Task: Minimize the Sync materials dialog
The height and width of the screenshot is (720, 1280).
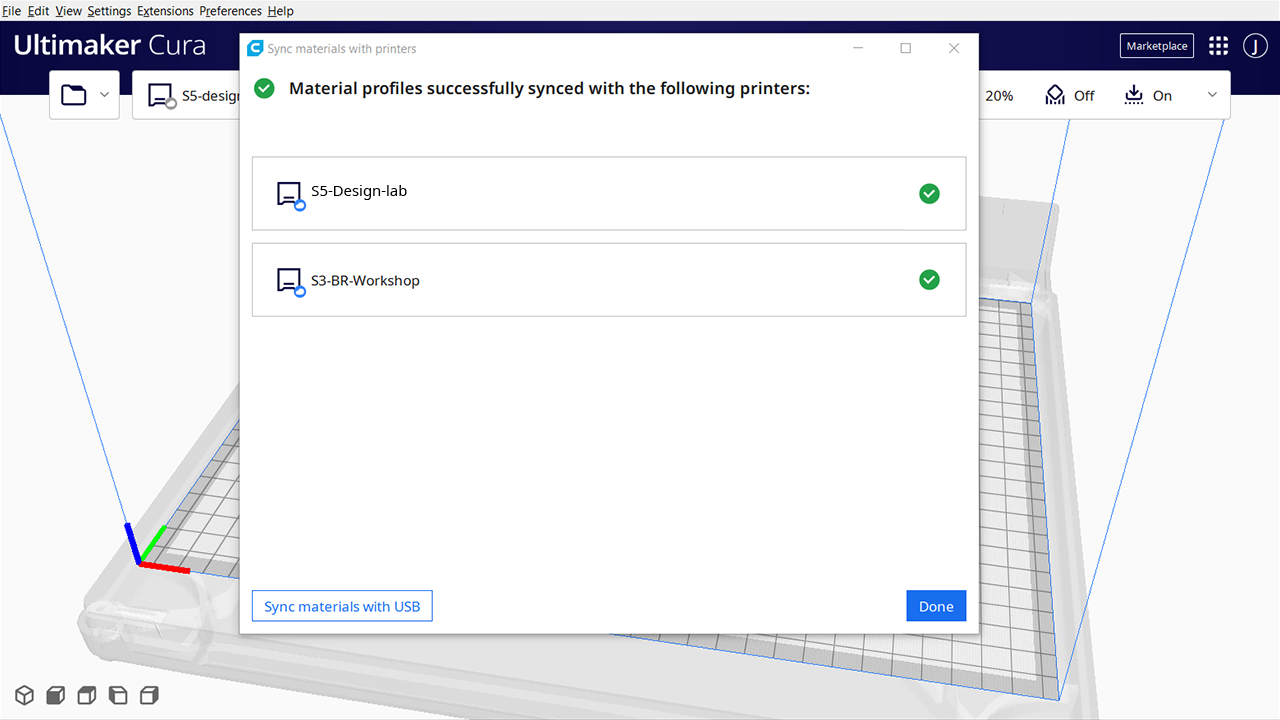Action: coord(858,48)
